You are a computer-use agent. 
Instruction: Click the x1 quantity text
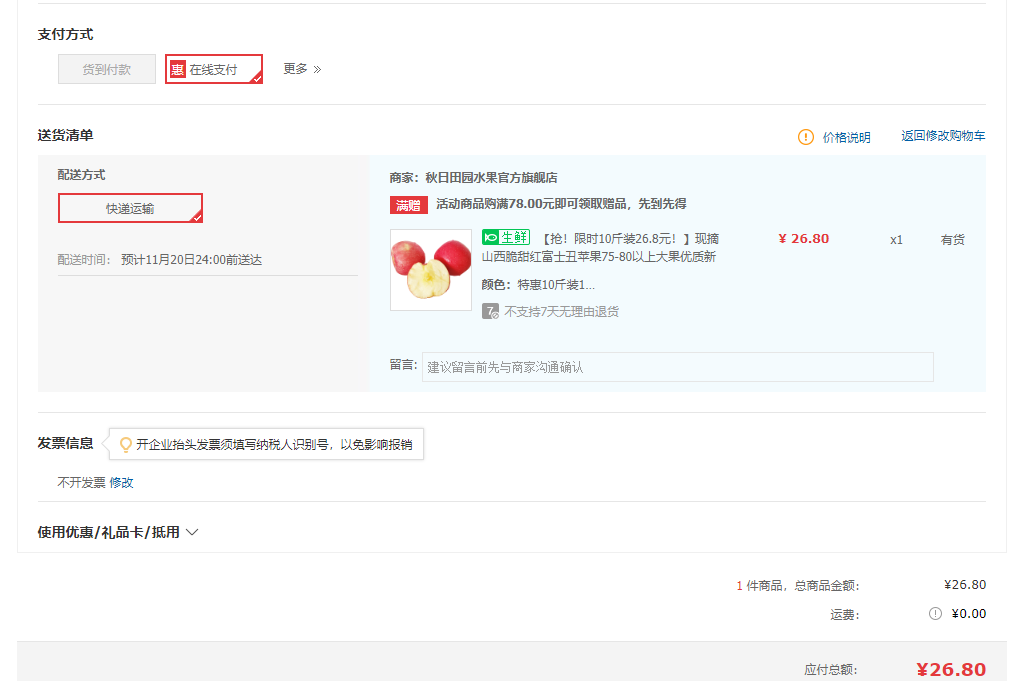click(x=896, y=240)
